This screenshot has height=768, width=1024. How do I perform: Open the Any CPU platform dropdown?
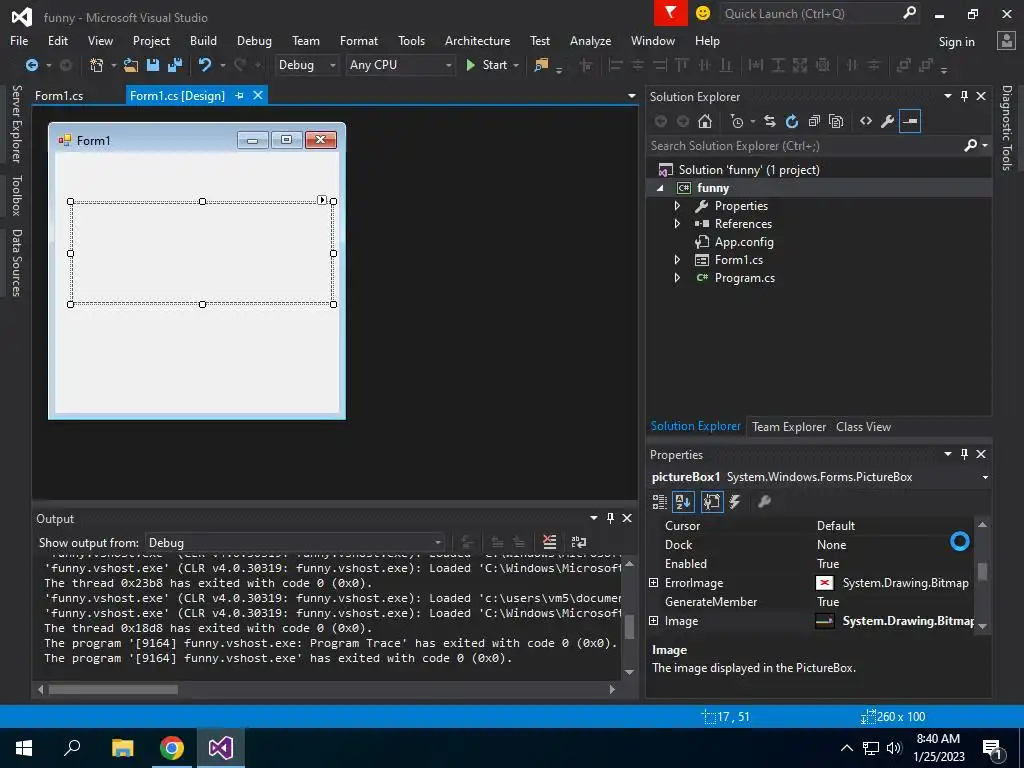(x=448, y=65)
